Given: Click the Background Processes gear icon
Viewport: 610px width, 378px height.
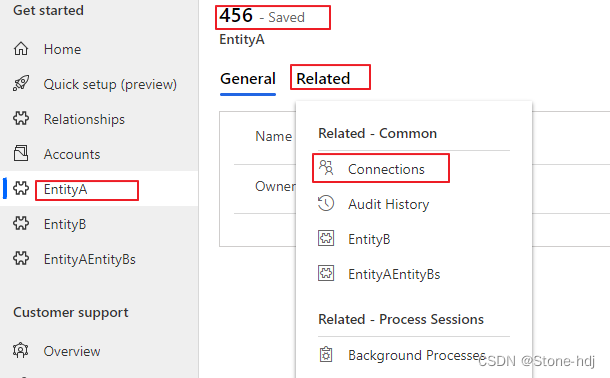Looking at the screenshot, I should [326, 354].
